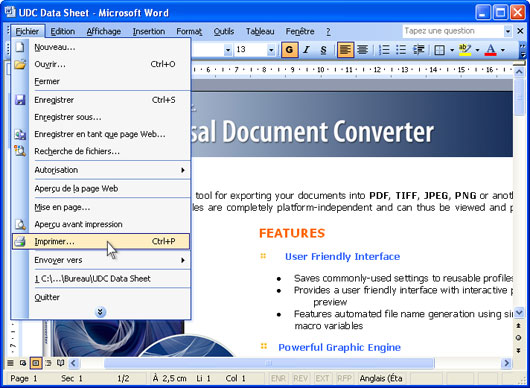Image resolution: width=530 pixels, height=388 pixels.
Task: Choose Enregistrer sous…
Action: [x=101, y=117]
